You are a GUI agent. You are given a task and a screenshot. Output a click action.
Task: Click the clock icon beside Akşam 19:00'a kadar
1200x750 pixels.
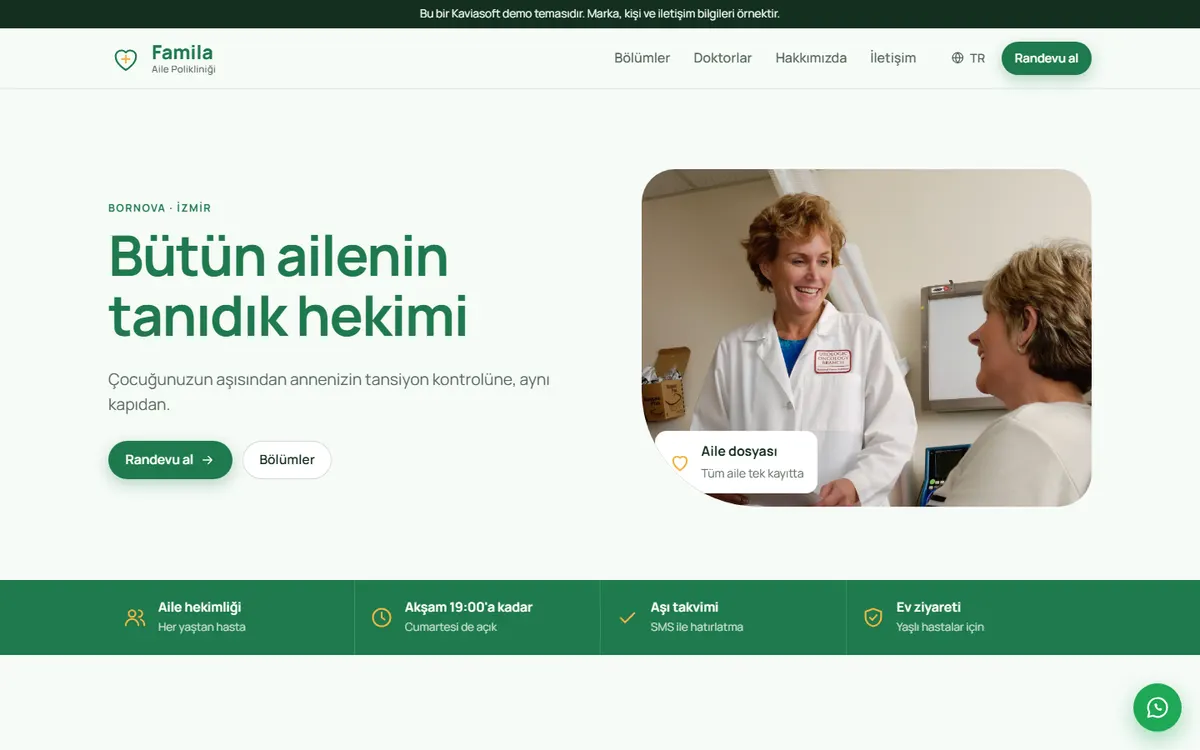pyautogui.click(x=382, y=618)
